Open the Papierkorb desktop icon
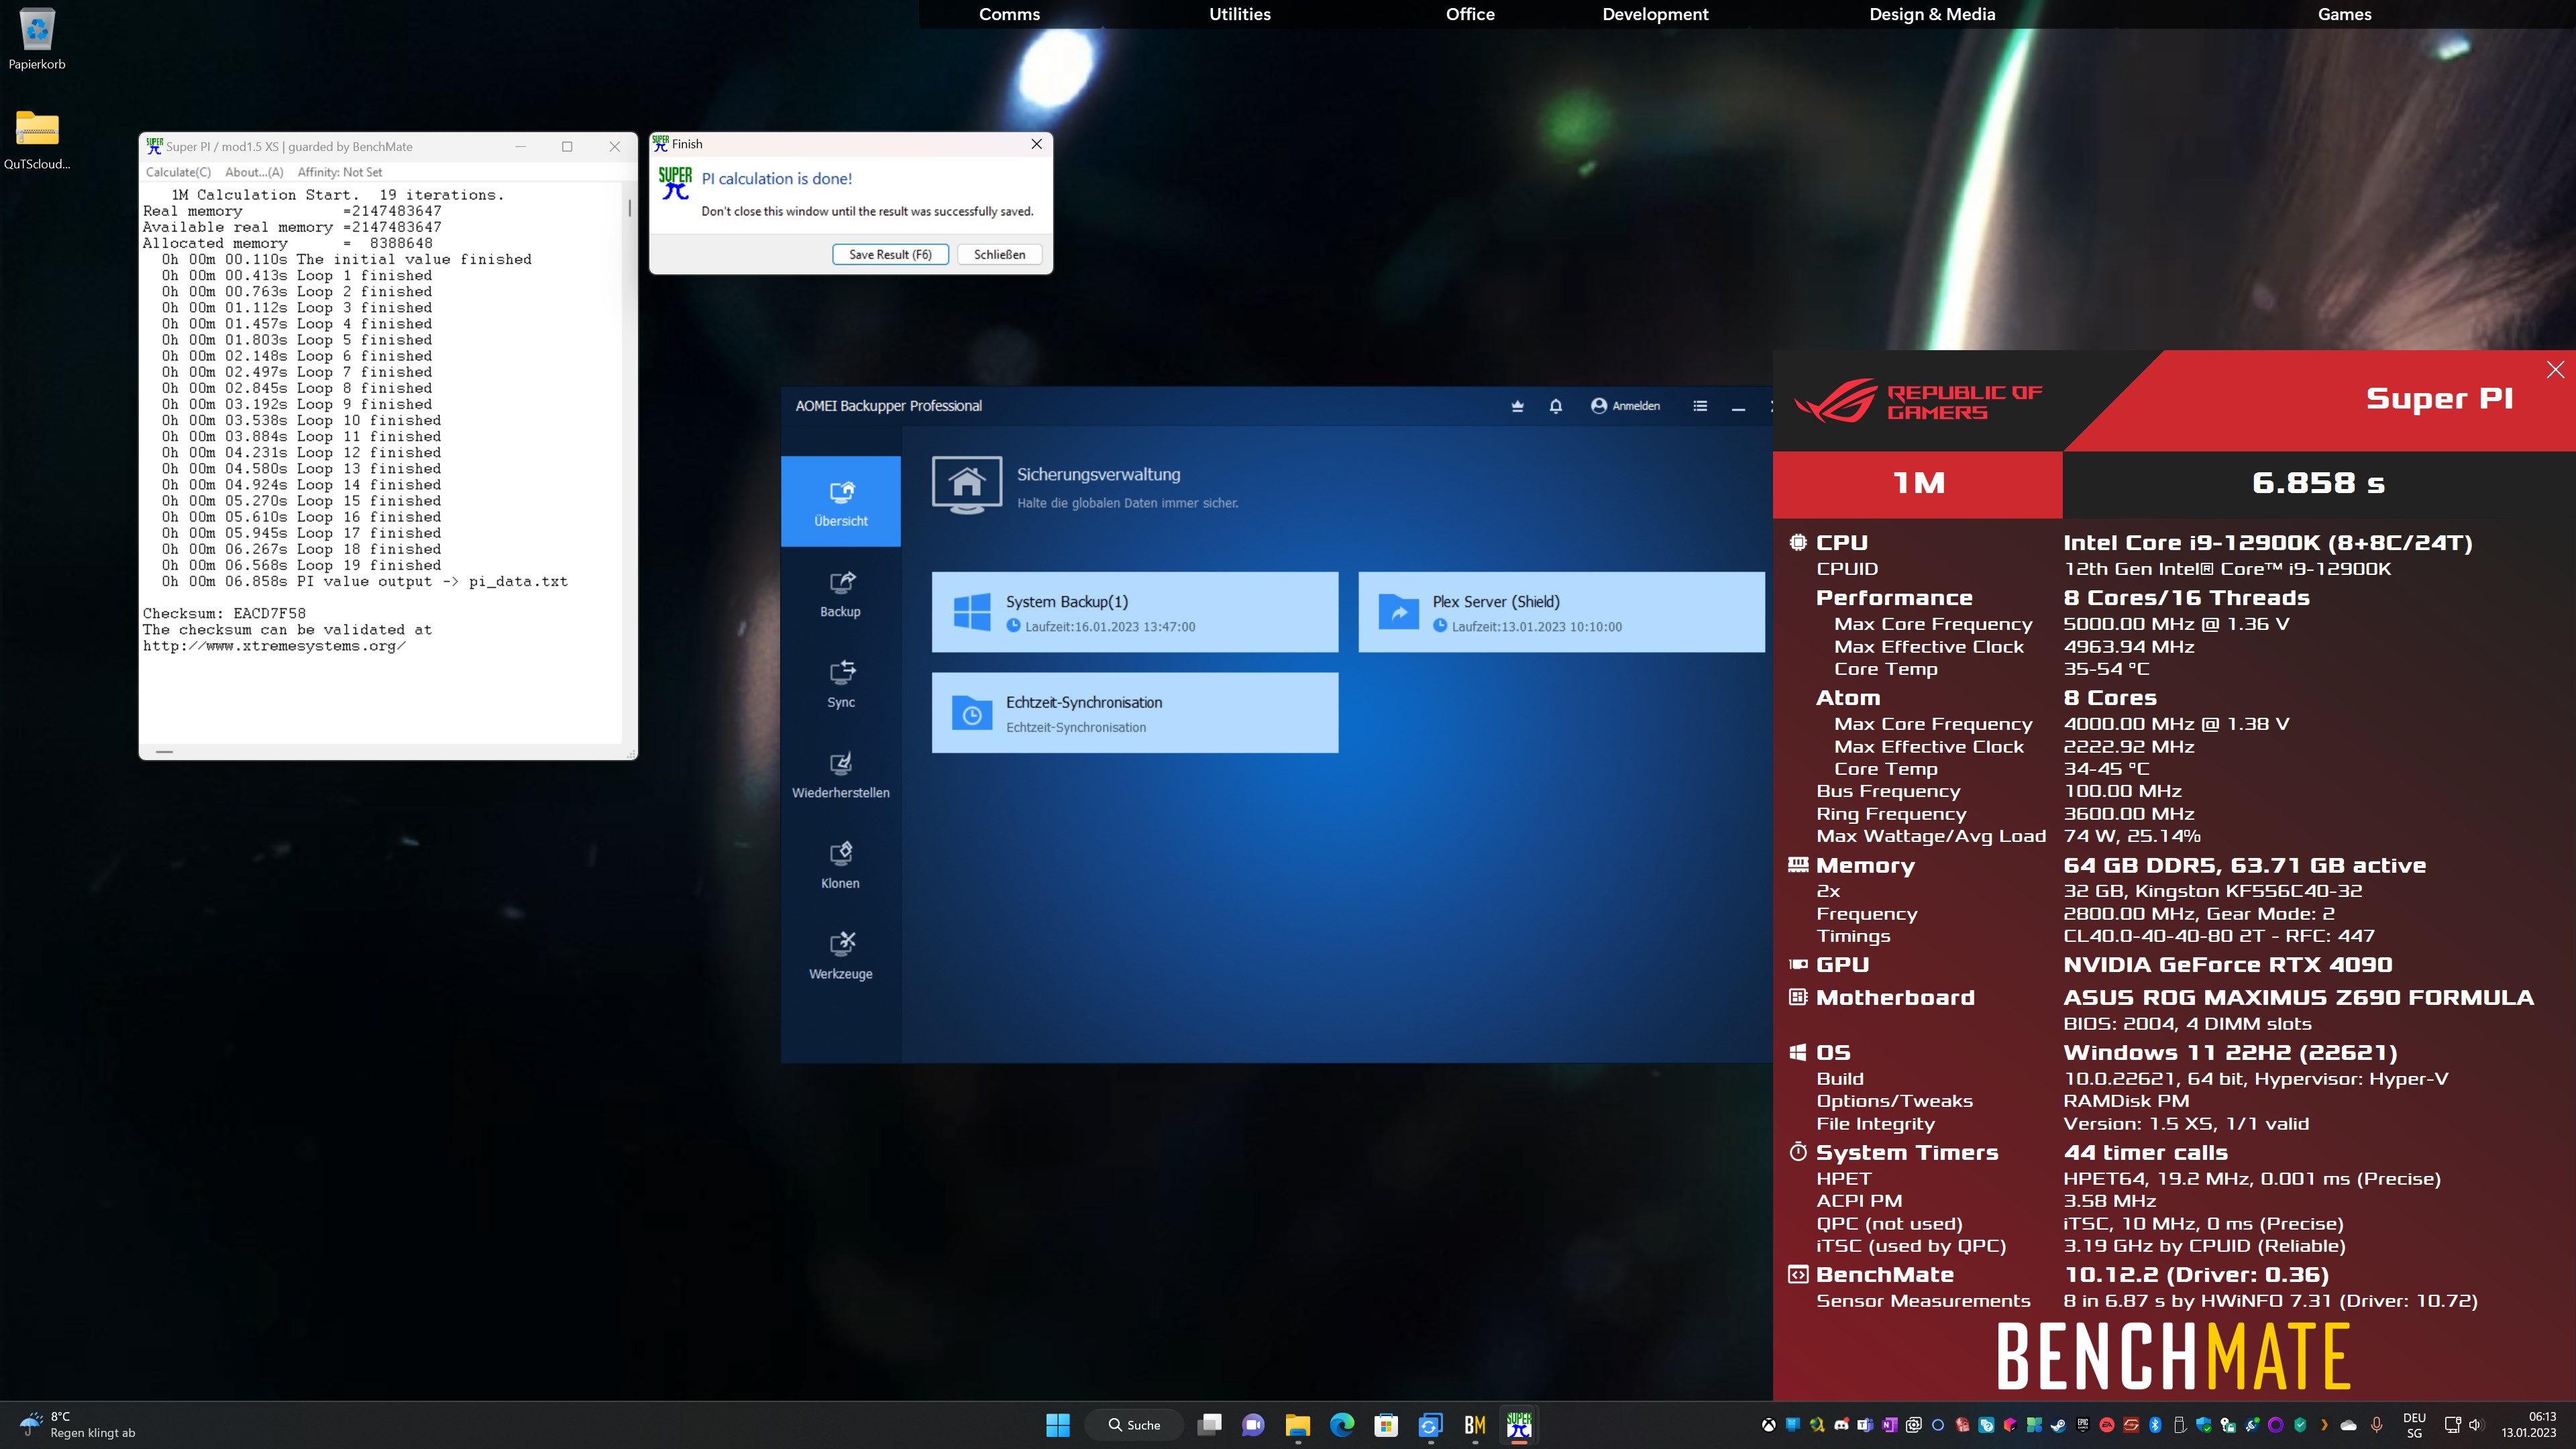This screenshot has width=2576, height=1449. pos(37,40)
